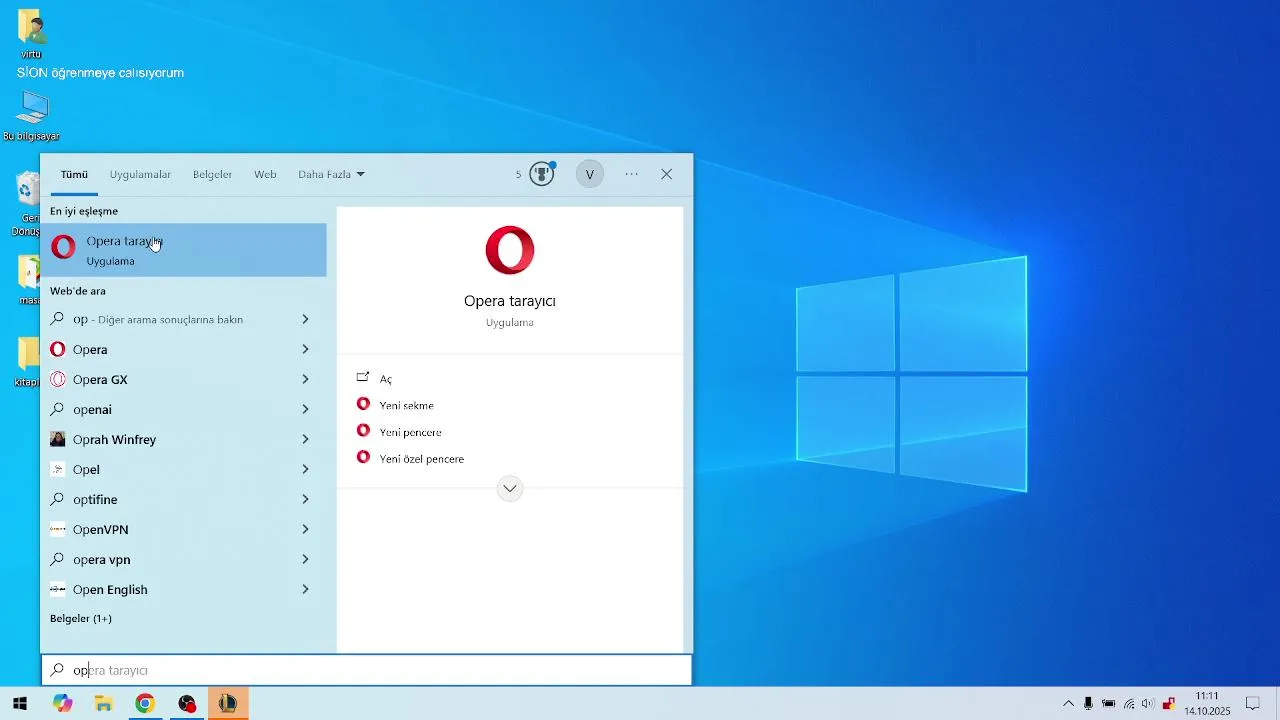
Task: Expand the arrow beside the Opel suggestion
Action: pyautogui.click(x=305, y=469)
